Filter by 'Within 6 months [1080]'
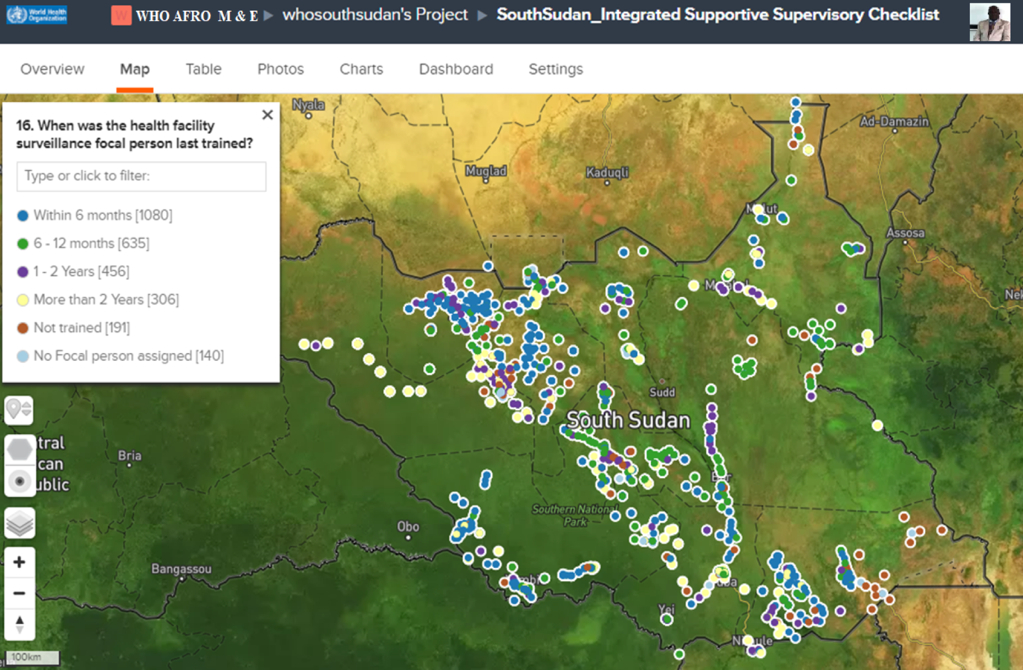1023x670 pixels. [95, 215]
